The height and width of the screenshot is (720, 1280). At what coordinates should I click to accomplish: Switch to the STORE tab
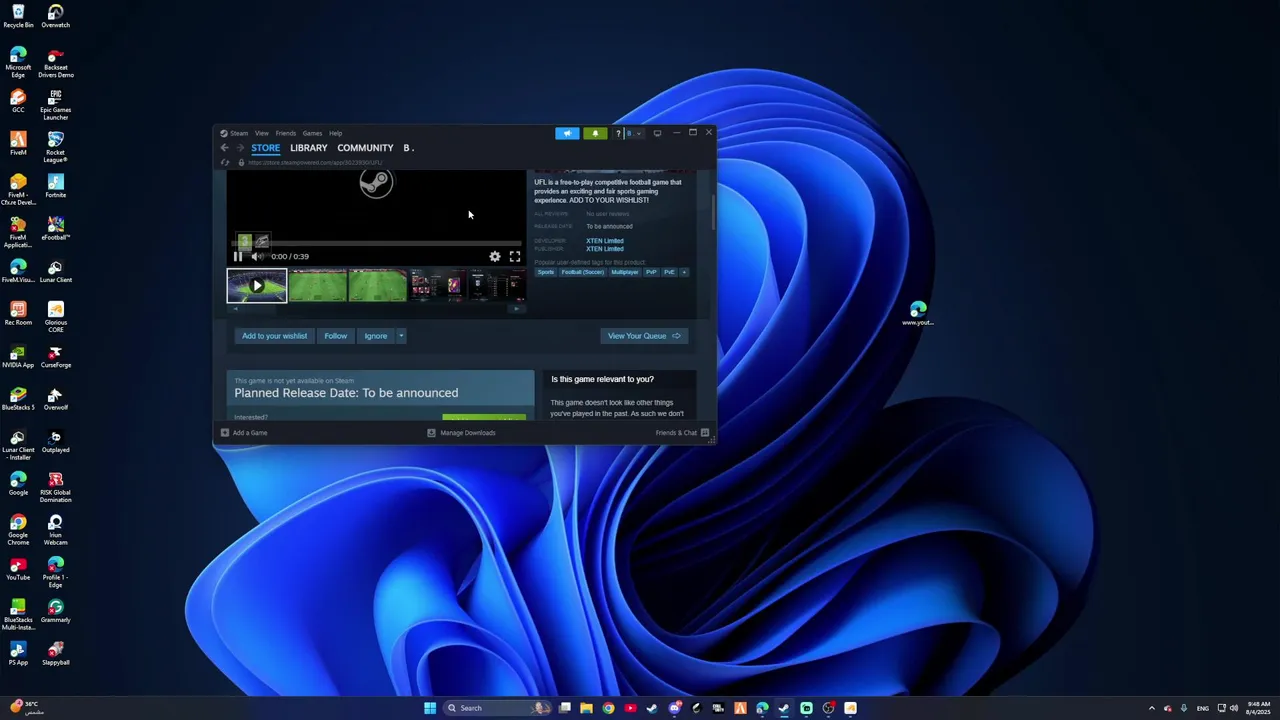tap(265, 148)
